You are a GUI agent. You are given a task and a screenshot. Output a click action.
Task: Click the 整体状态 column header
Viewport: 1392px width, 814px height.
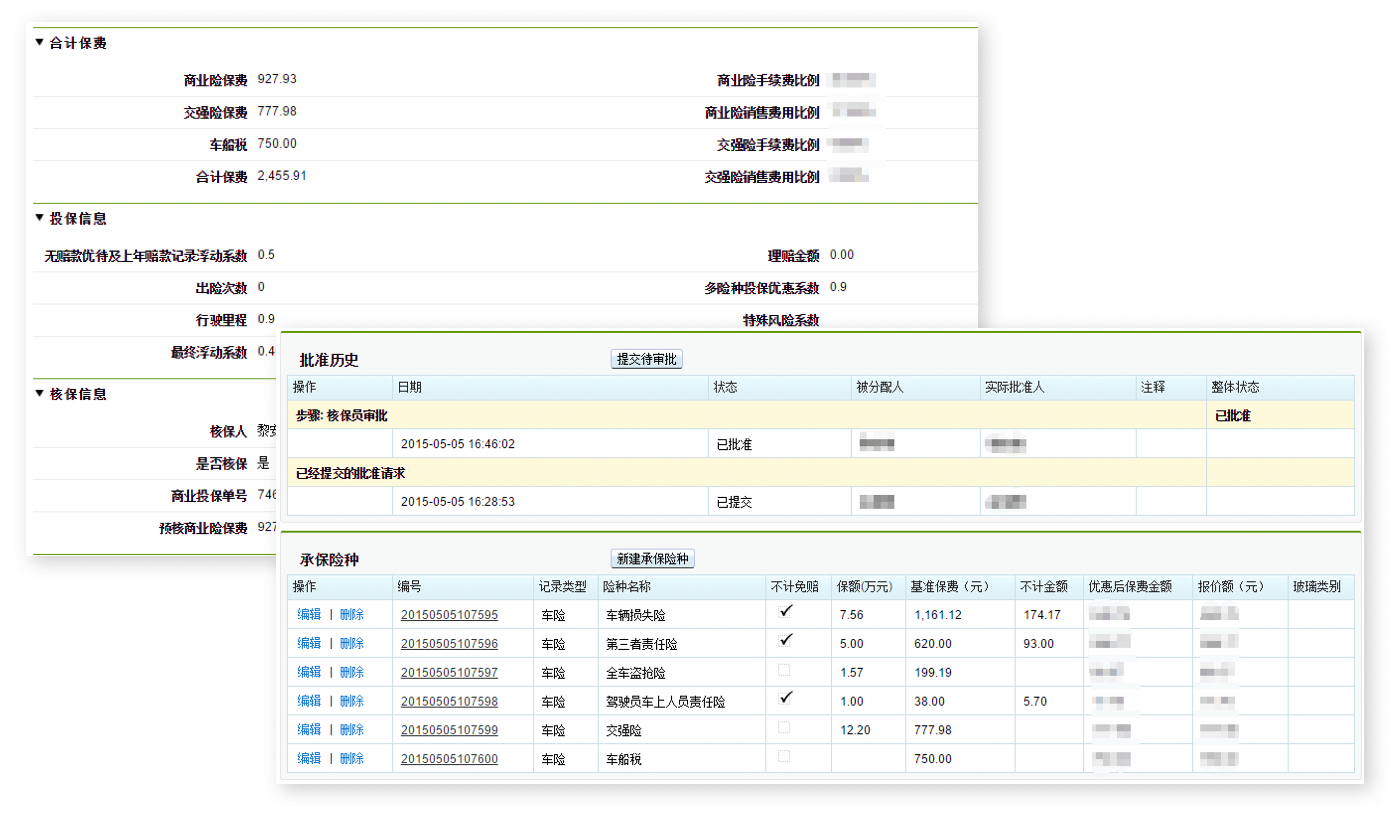coord(1280,387)
